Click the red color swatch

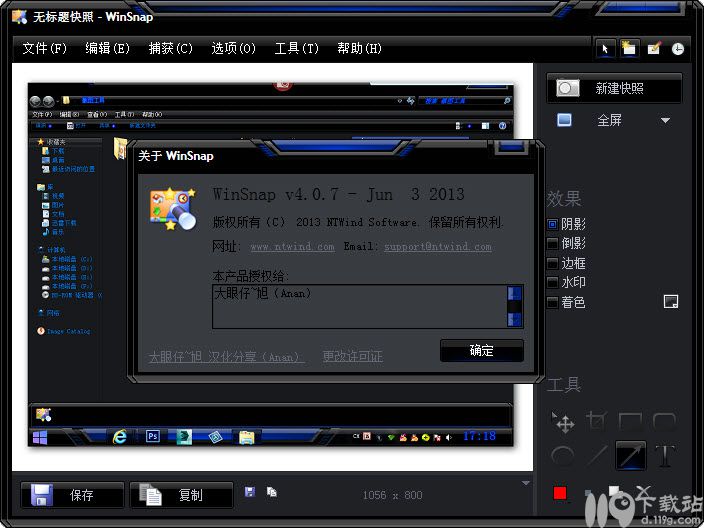[560, 493]
